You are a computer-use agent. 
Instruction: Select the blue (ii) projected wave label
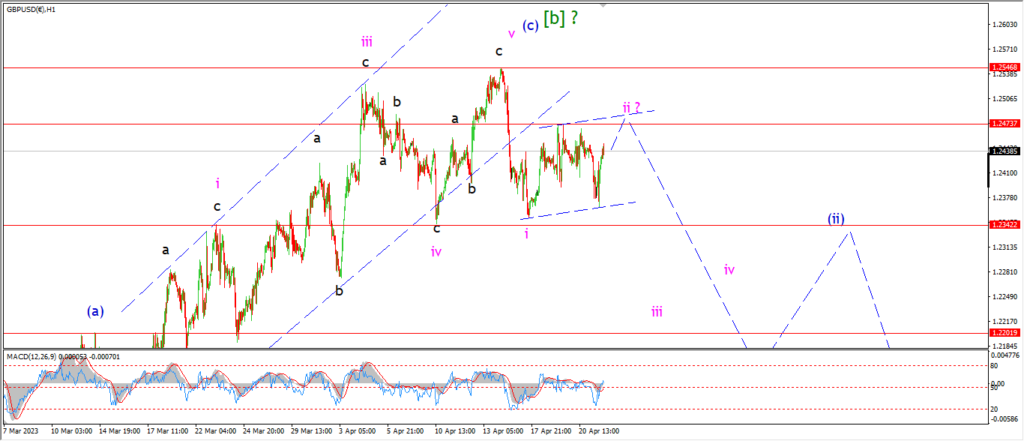click(836, 218)
